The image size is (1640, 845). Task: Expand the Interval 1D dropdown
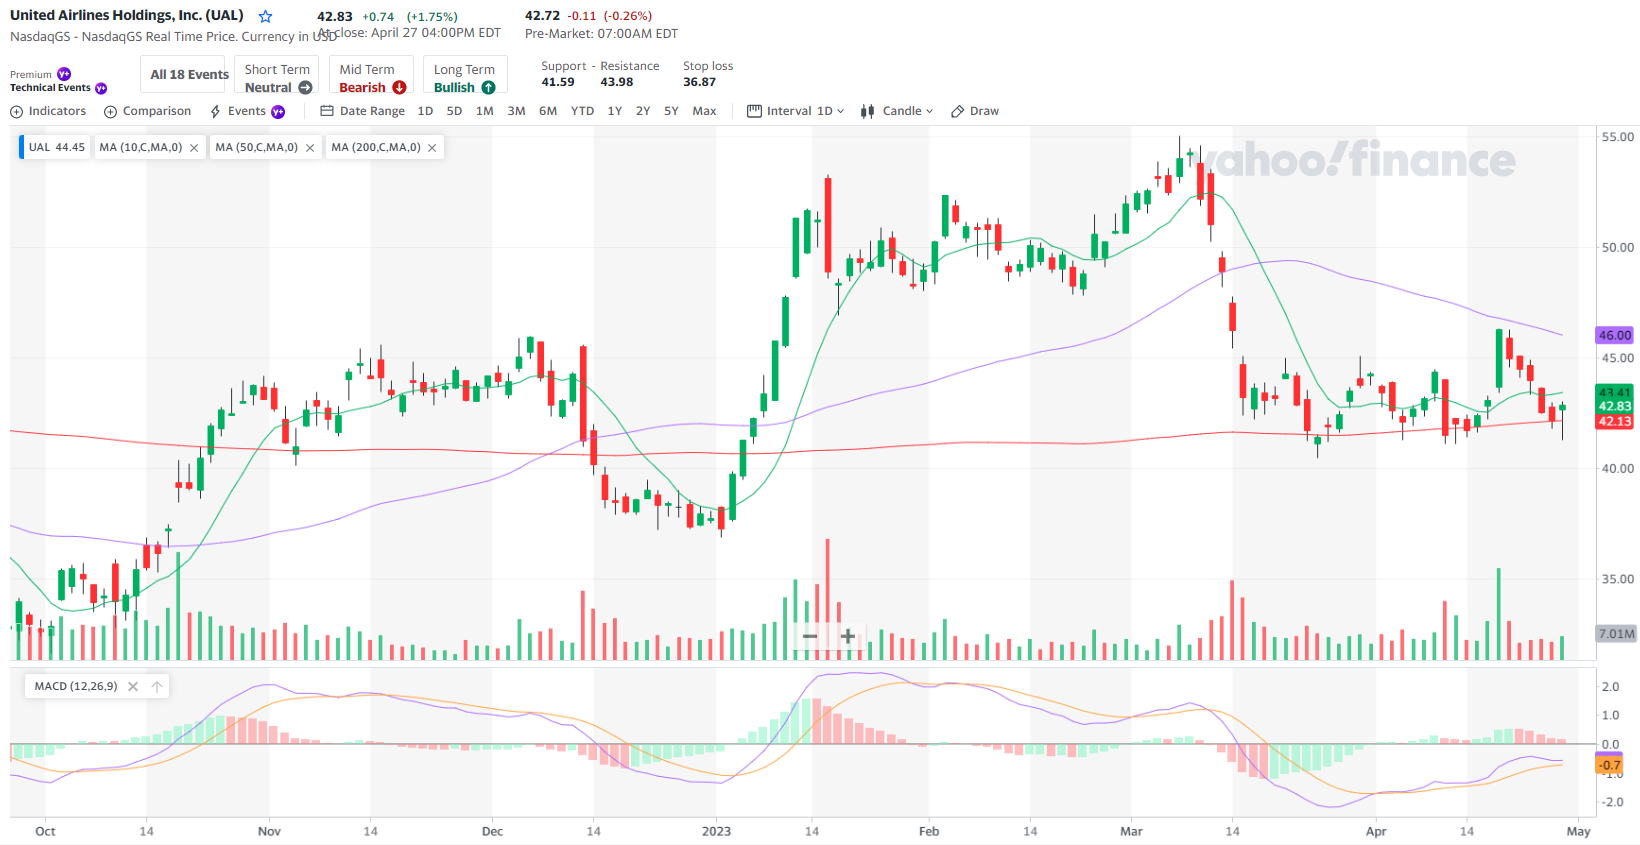795,111
